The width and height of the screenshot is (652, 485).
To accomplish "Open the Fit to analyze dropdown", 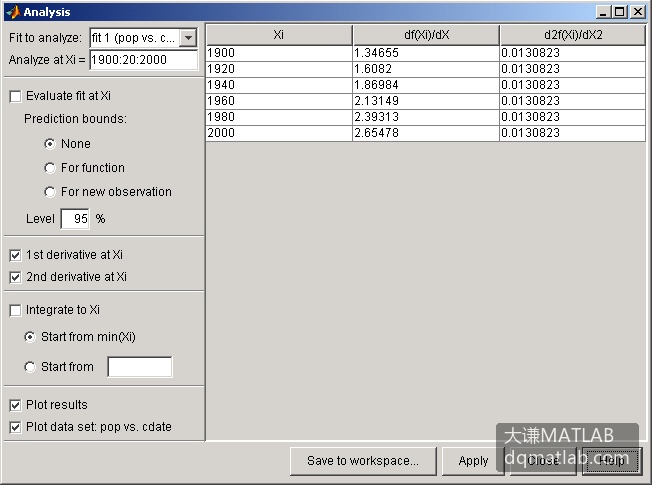I will pos(188,38).
